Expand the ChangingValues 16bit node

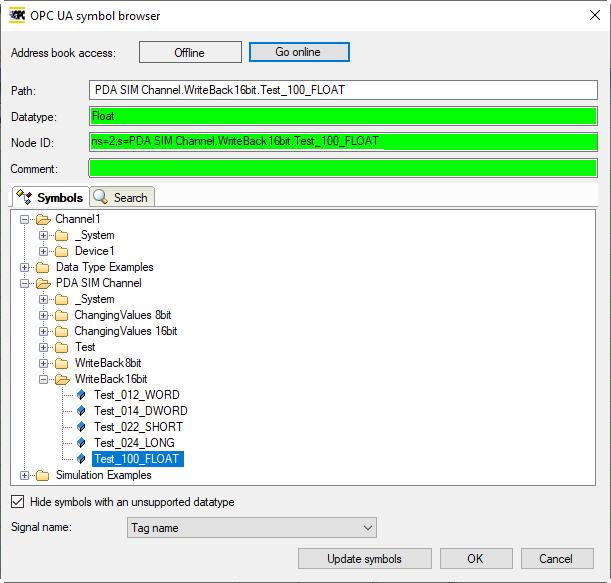point(43,331)
